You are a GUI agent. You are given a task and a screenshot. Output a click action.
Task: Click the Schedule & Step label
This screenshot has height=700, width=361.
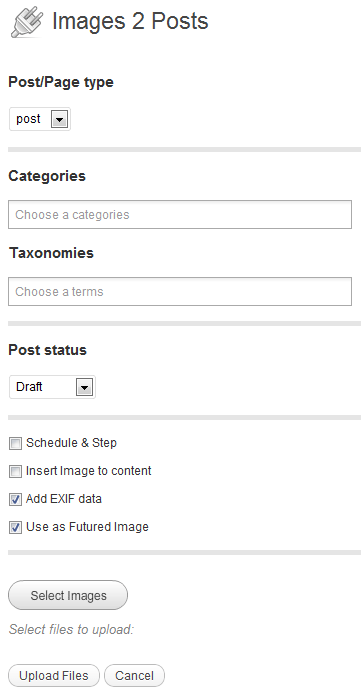71,443
